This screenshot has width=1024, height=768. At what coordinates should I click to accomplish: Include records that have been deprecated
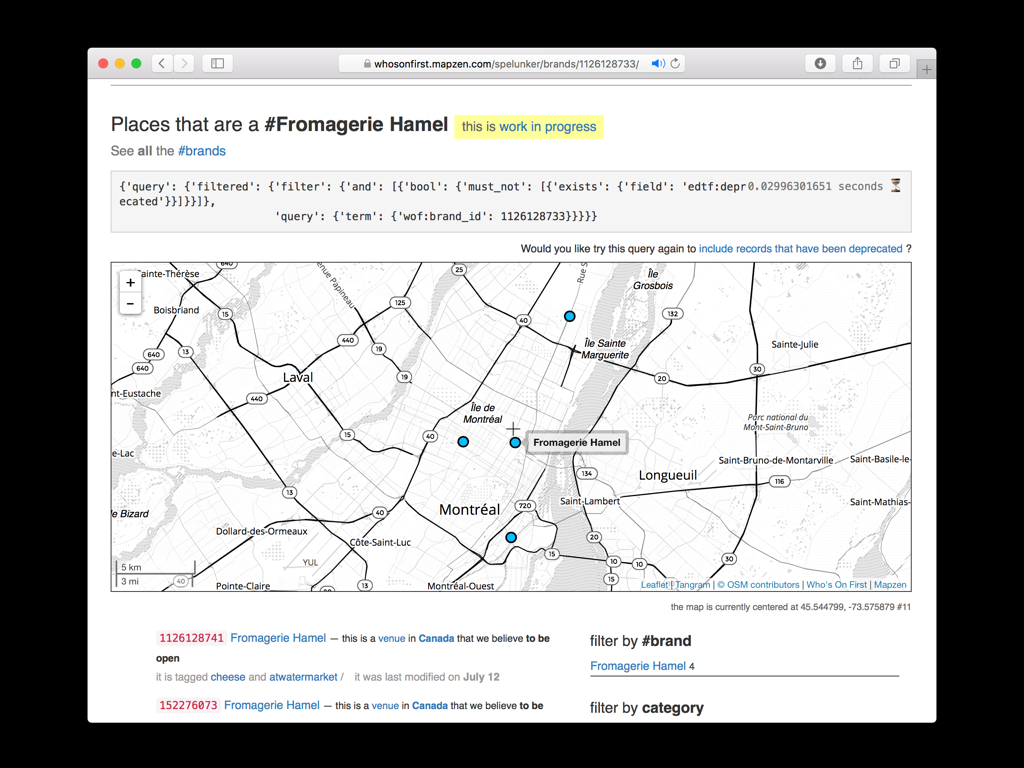(x=800, y=248)
